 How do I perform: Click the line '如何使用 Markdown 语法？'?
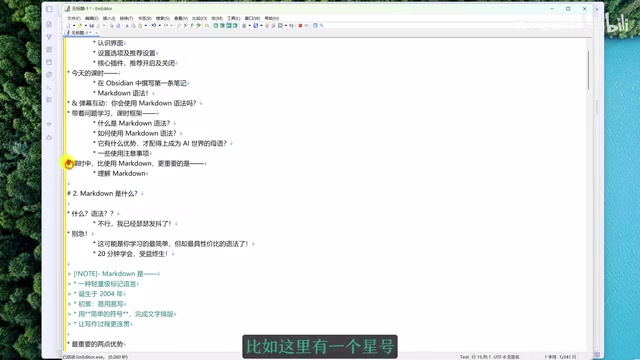click(x=137, y=133)
